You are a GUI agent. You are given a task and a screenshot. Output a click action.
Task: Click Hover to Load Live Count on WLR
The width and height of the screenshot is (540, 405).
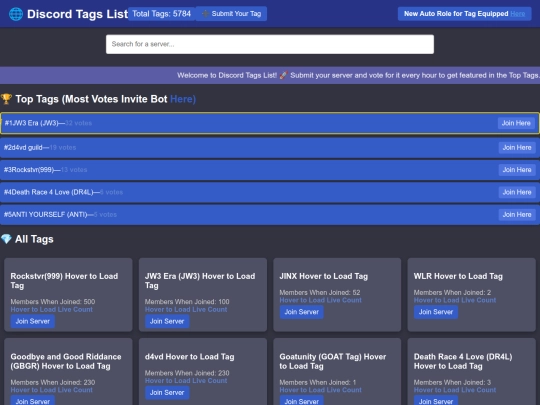coord(455,300)
